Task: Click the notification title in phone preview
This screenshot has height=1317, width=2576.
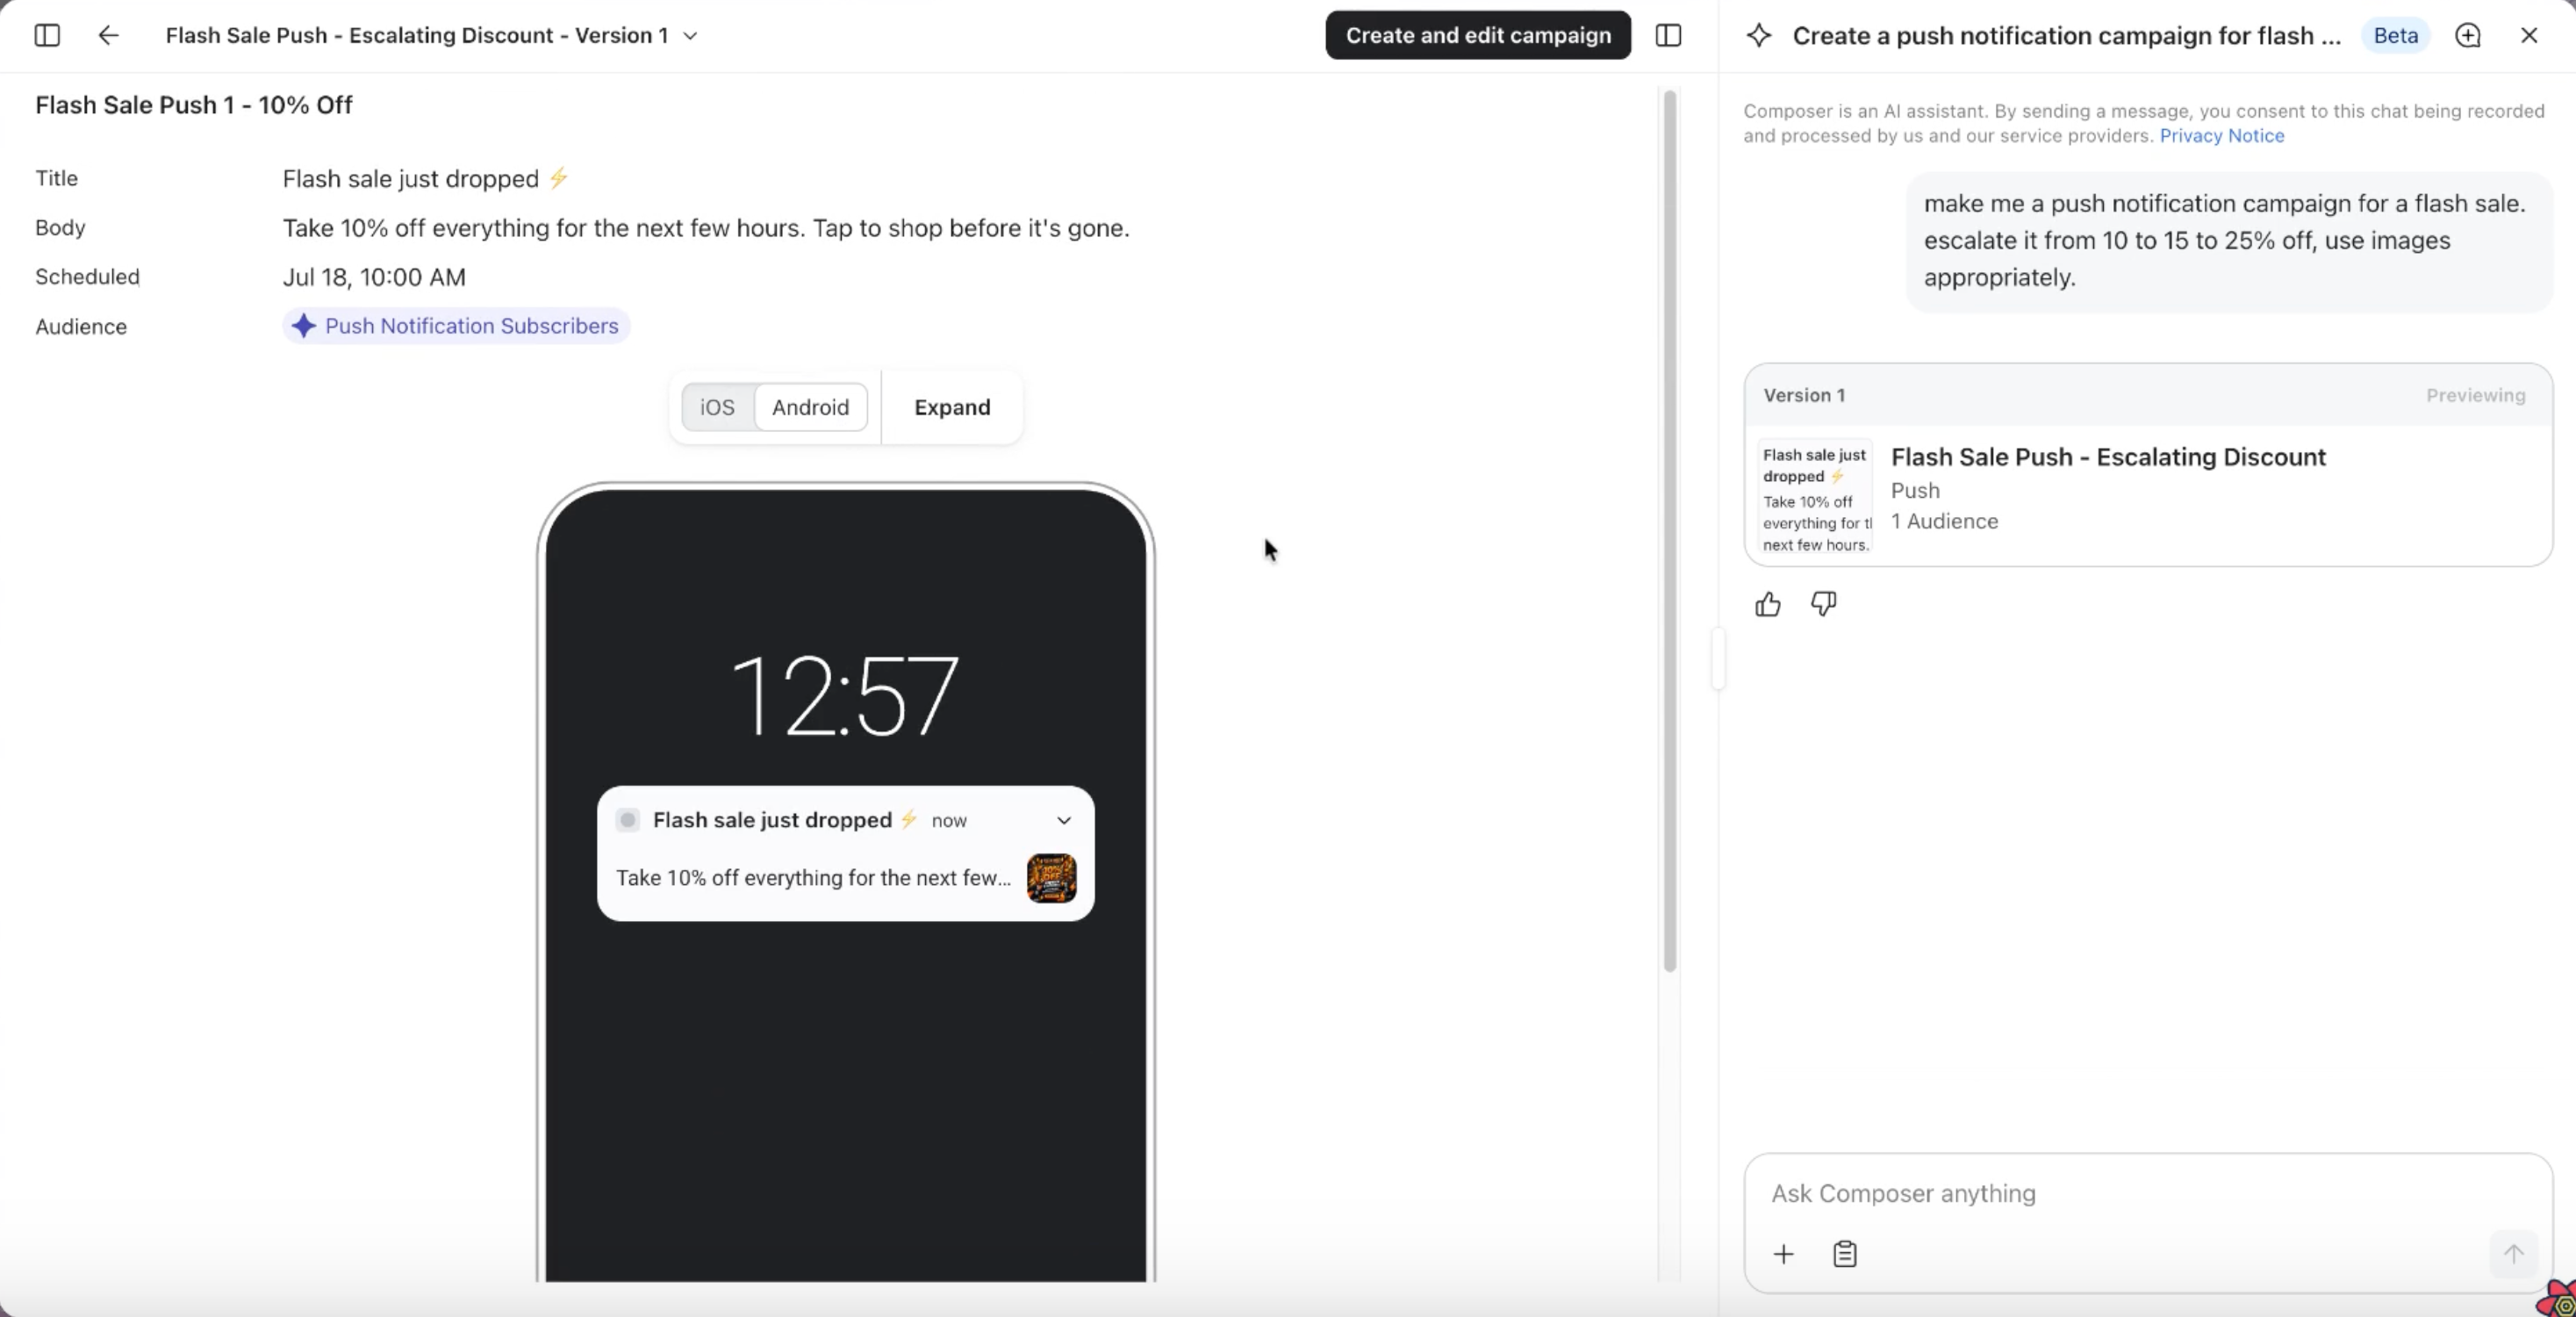Action: 784,820
